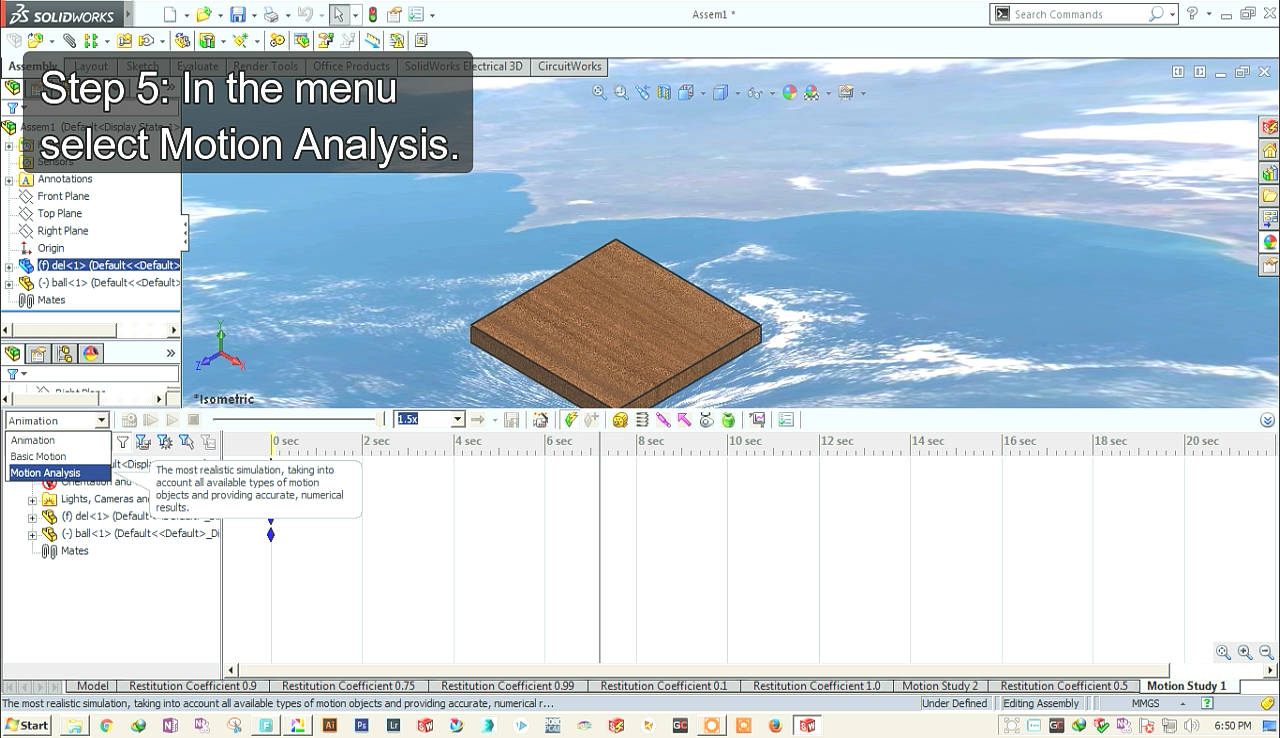Click the Gravity apple icon

pyautogui.click(x=728, y=420)
